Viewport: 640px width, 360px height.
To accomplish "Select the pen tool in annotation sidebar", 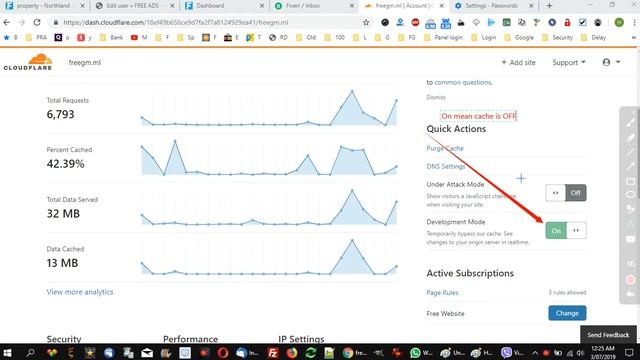I will click(x=630, y=122).
